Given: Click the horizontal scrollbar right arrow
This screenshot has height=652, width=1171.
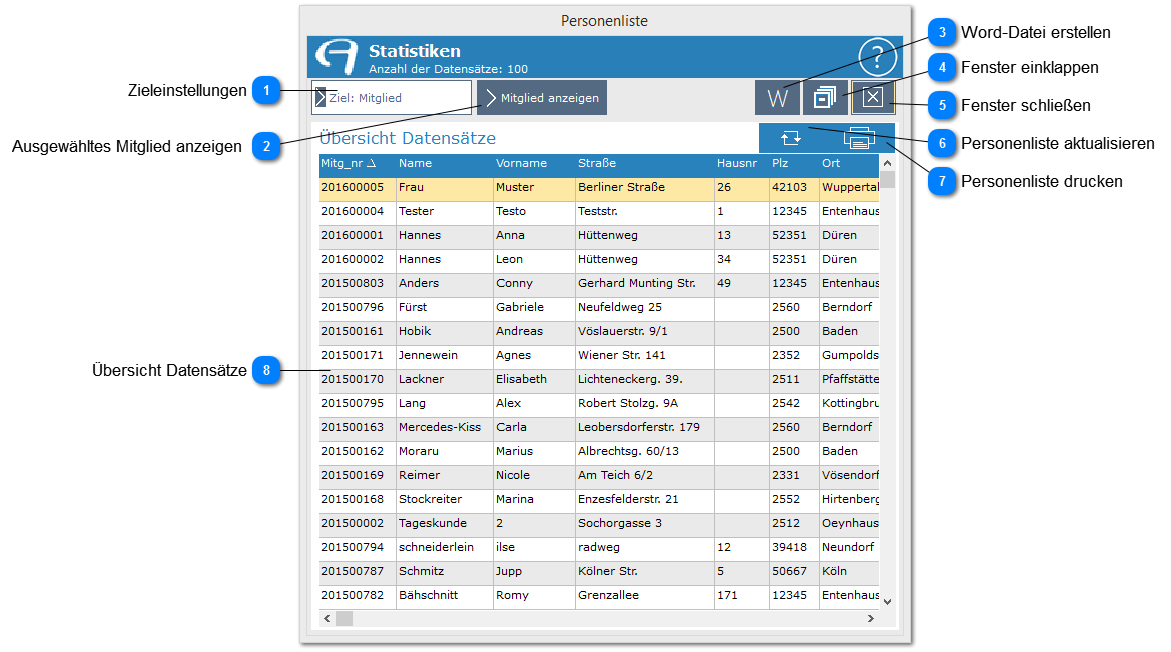Looking at the screenshot, I should tap(871, 618).
